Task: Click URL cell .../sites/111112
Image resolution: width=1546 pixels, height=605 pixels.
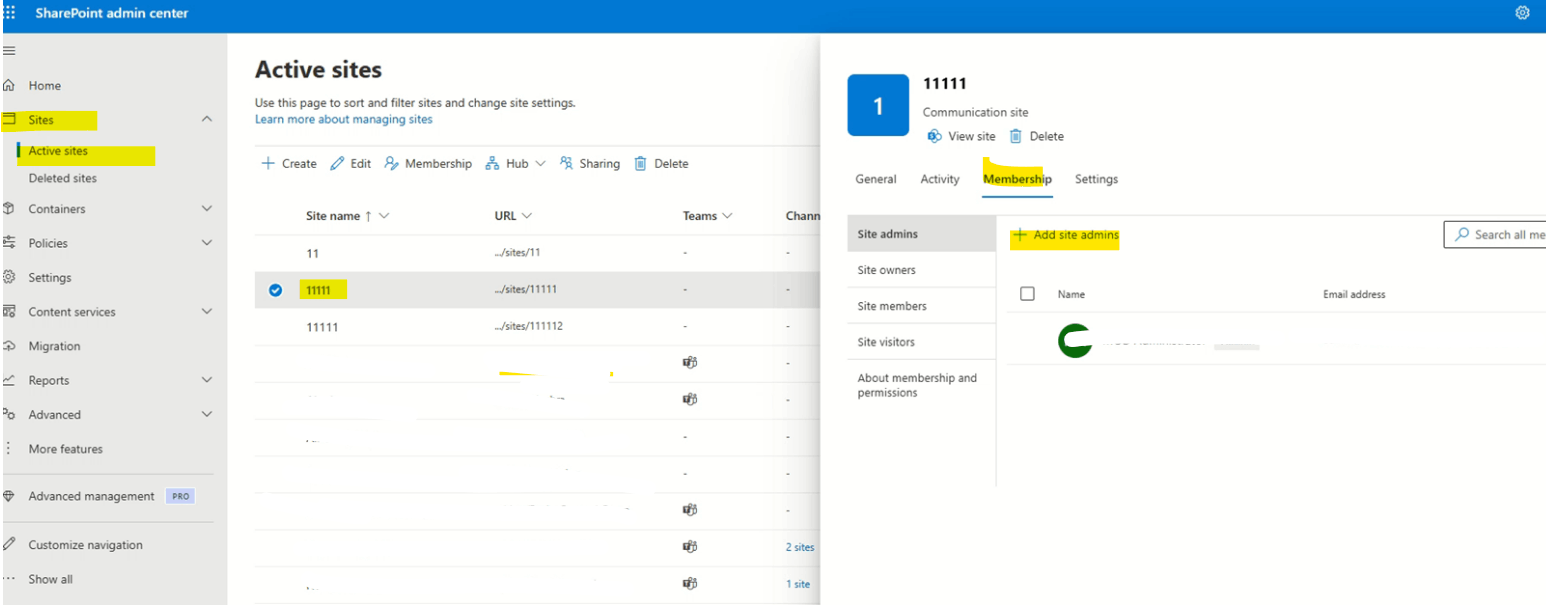Action: pyautogui.click(x=528, y=326)
